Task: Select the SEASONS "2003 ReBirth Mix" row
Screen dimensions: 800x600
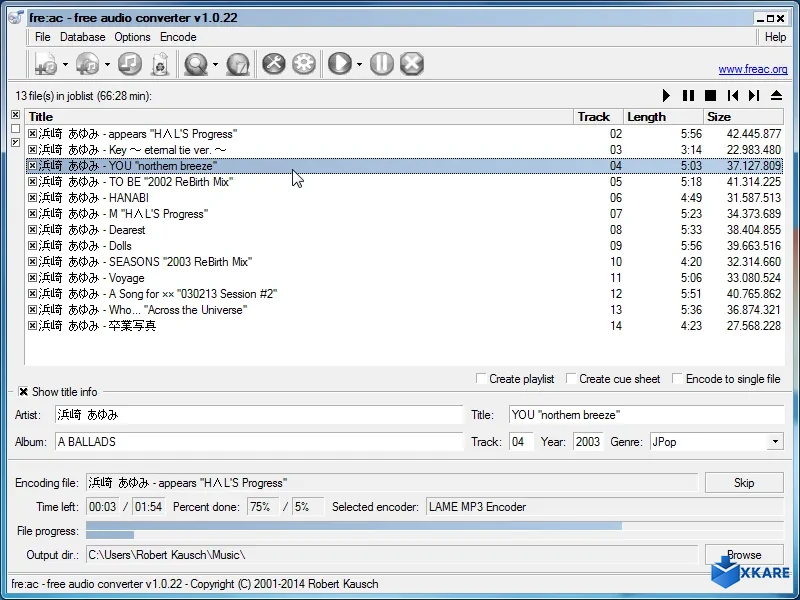Action: coord(404,262)
